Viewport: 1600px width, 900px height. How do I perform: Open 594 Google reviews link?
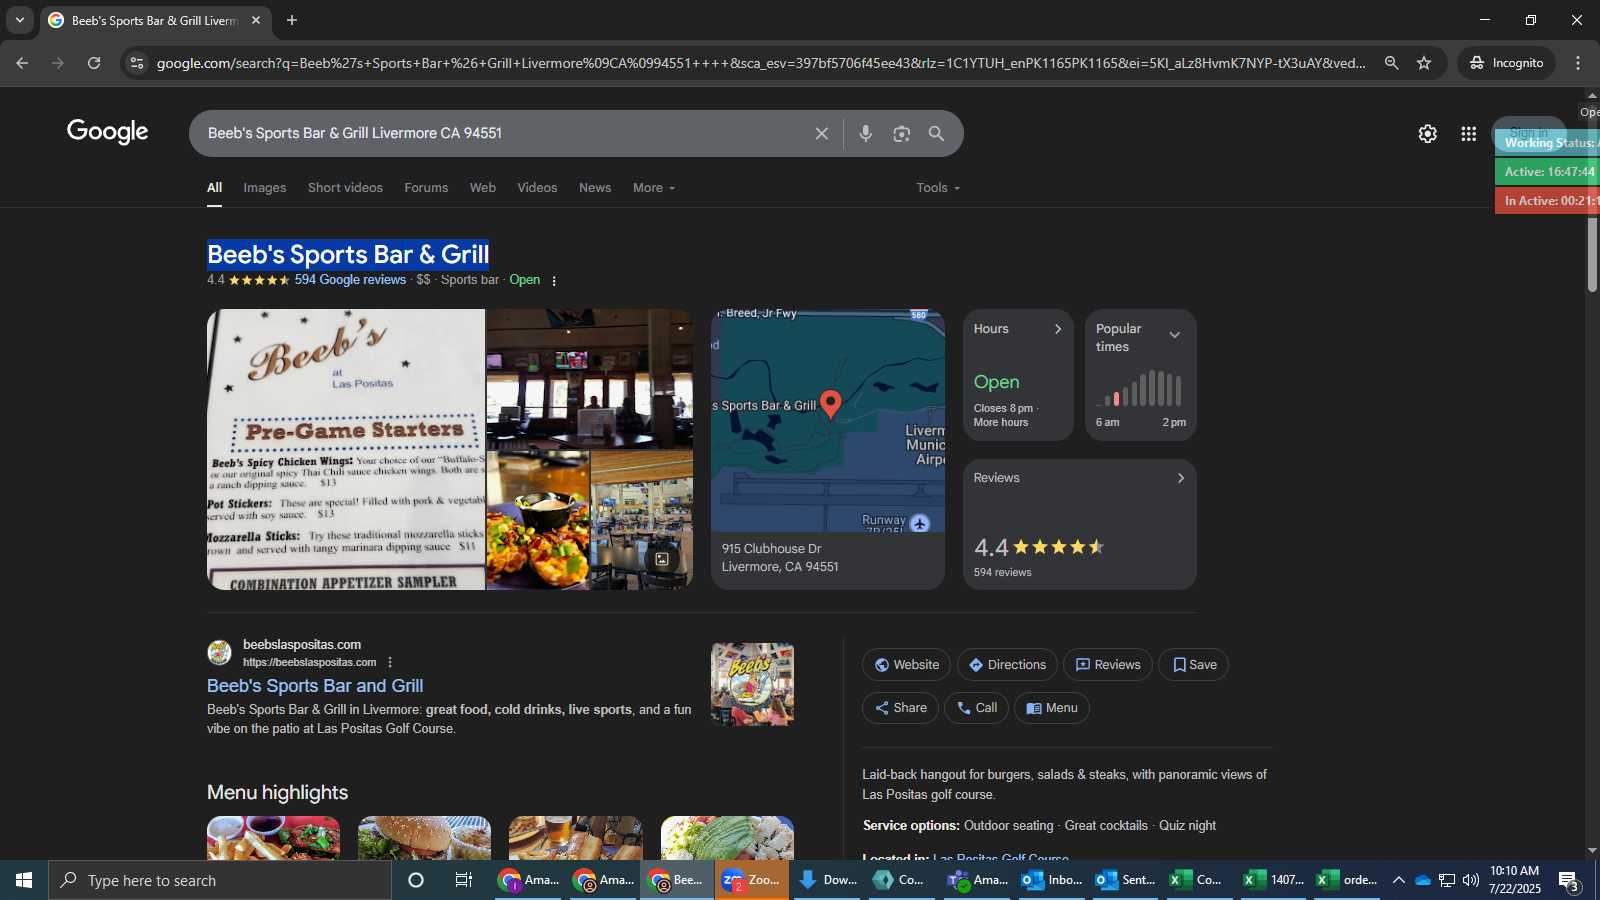pos(350,280)
